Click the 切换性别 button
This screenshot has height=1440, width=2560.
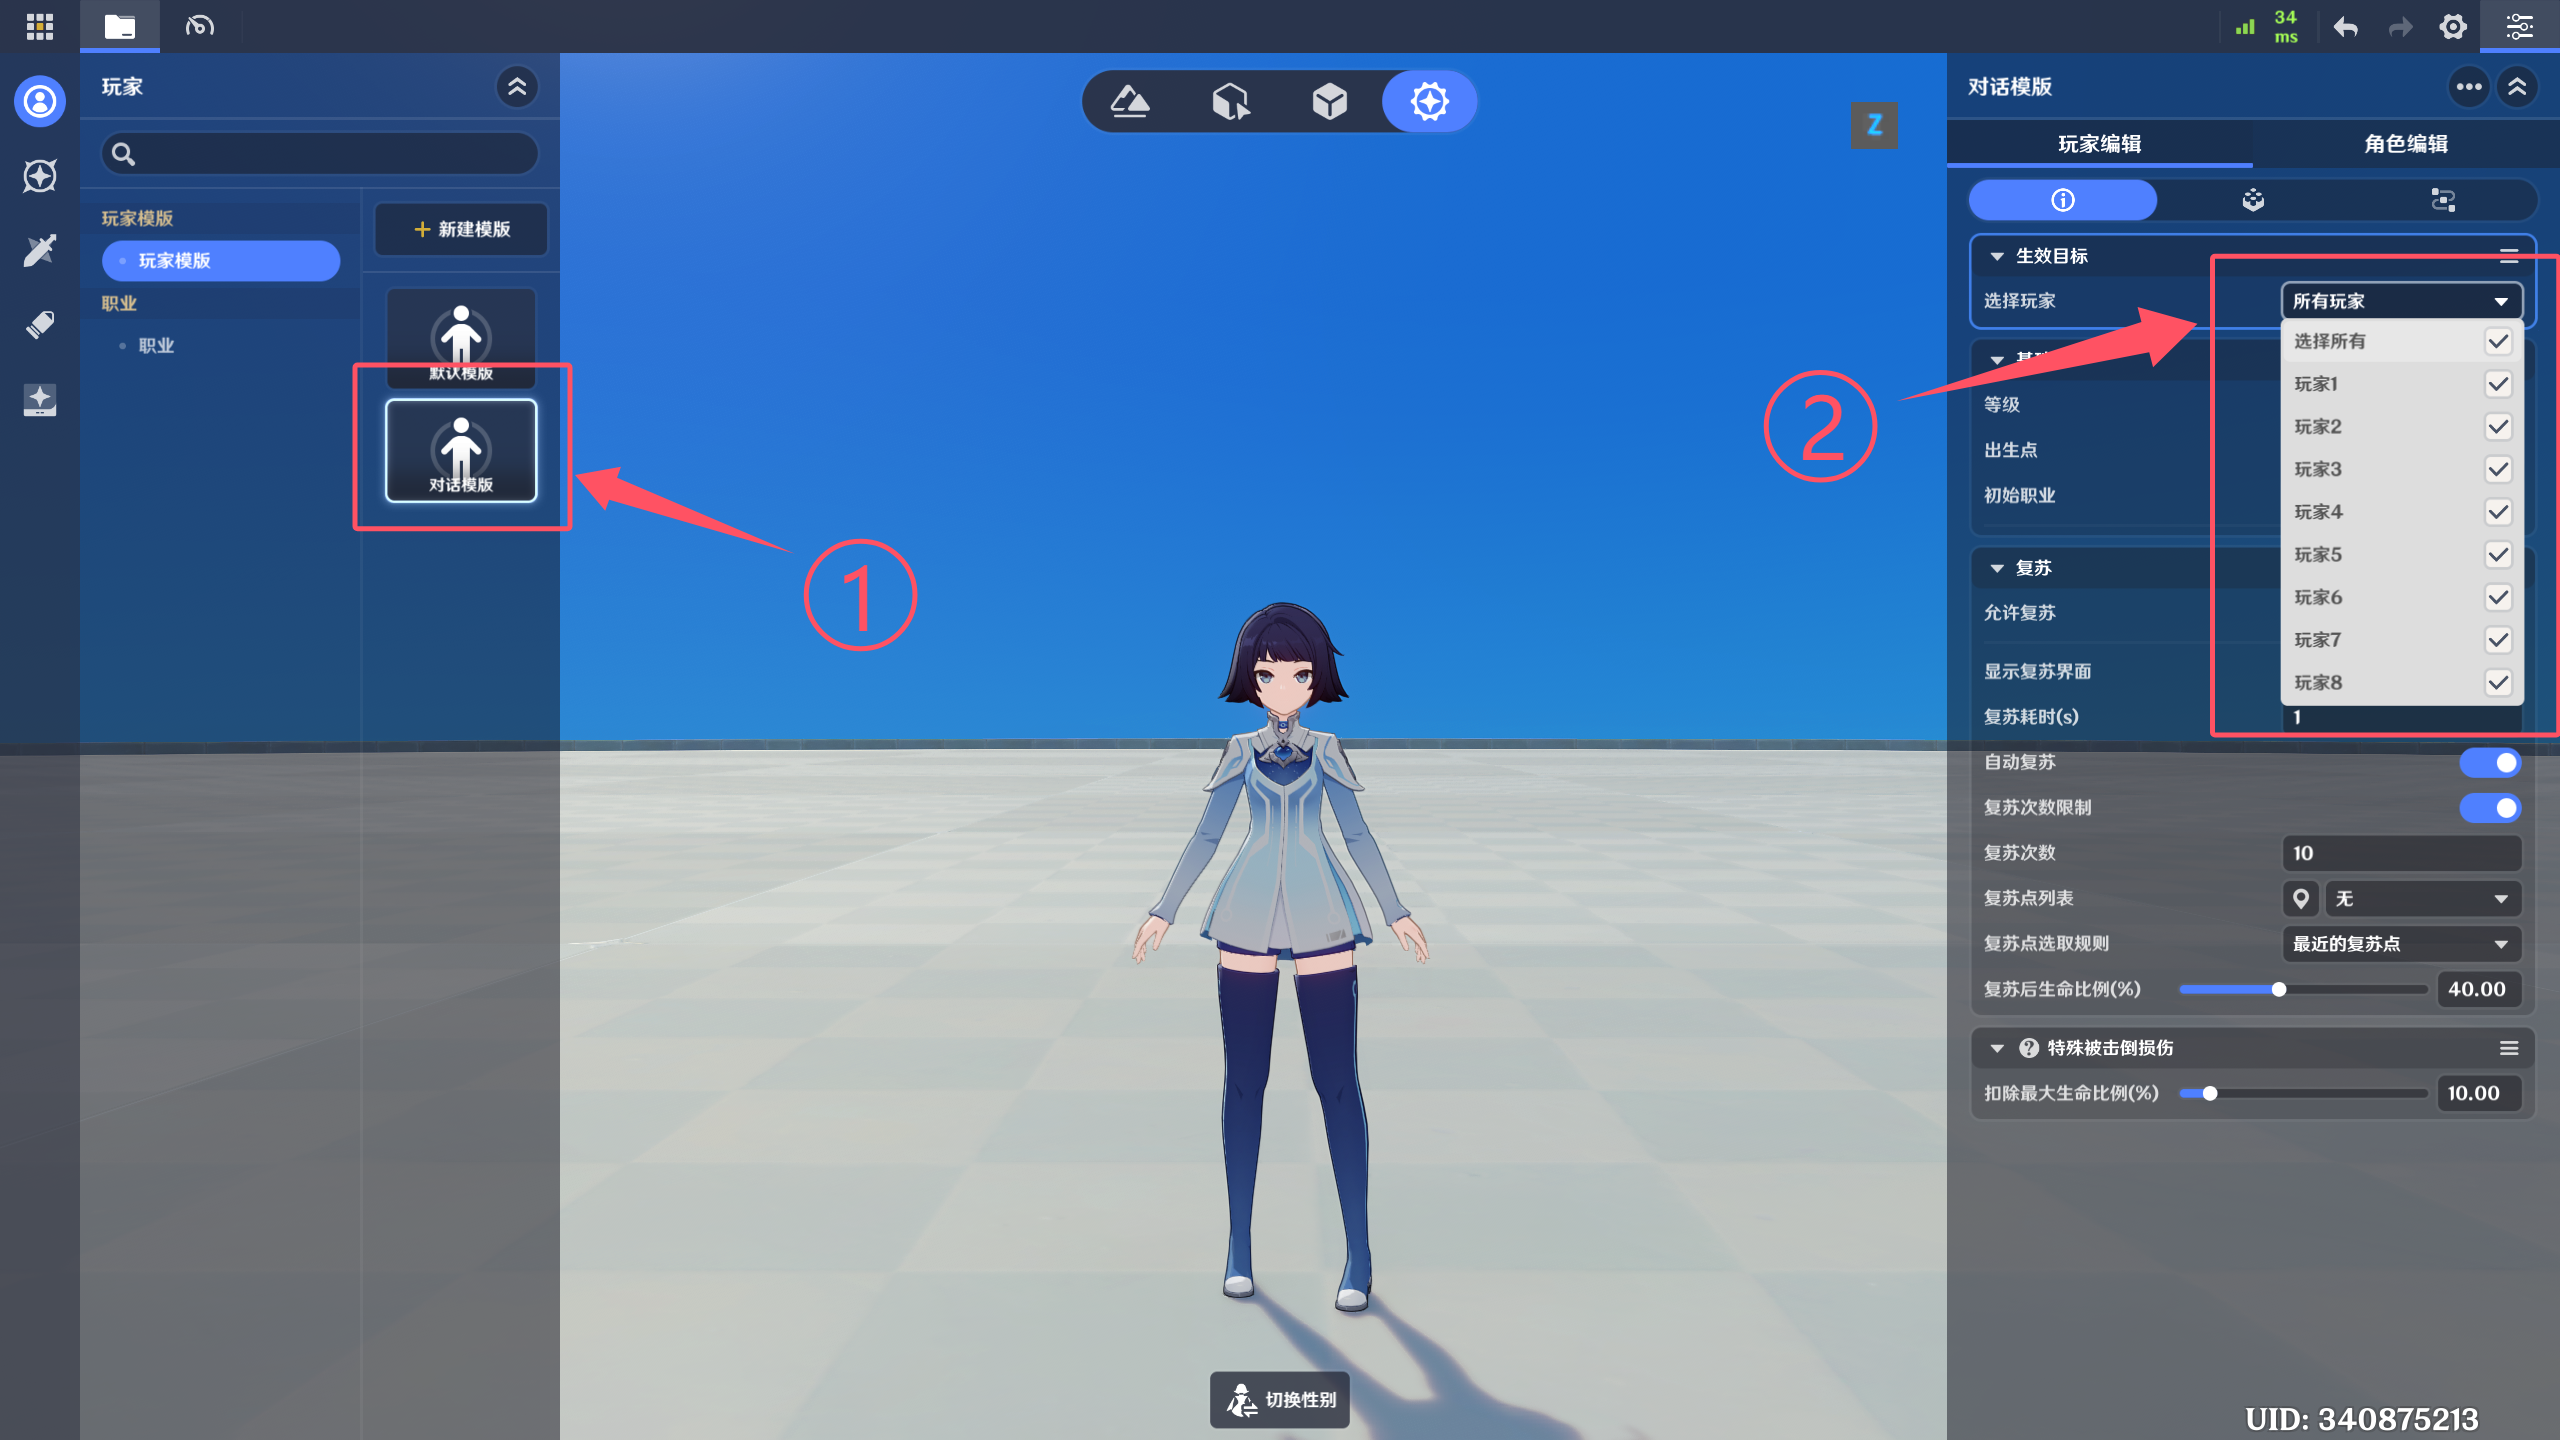click(1280, 1400)
